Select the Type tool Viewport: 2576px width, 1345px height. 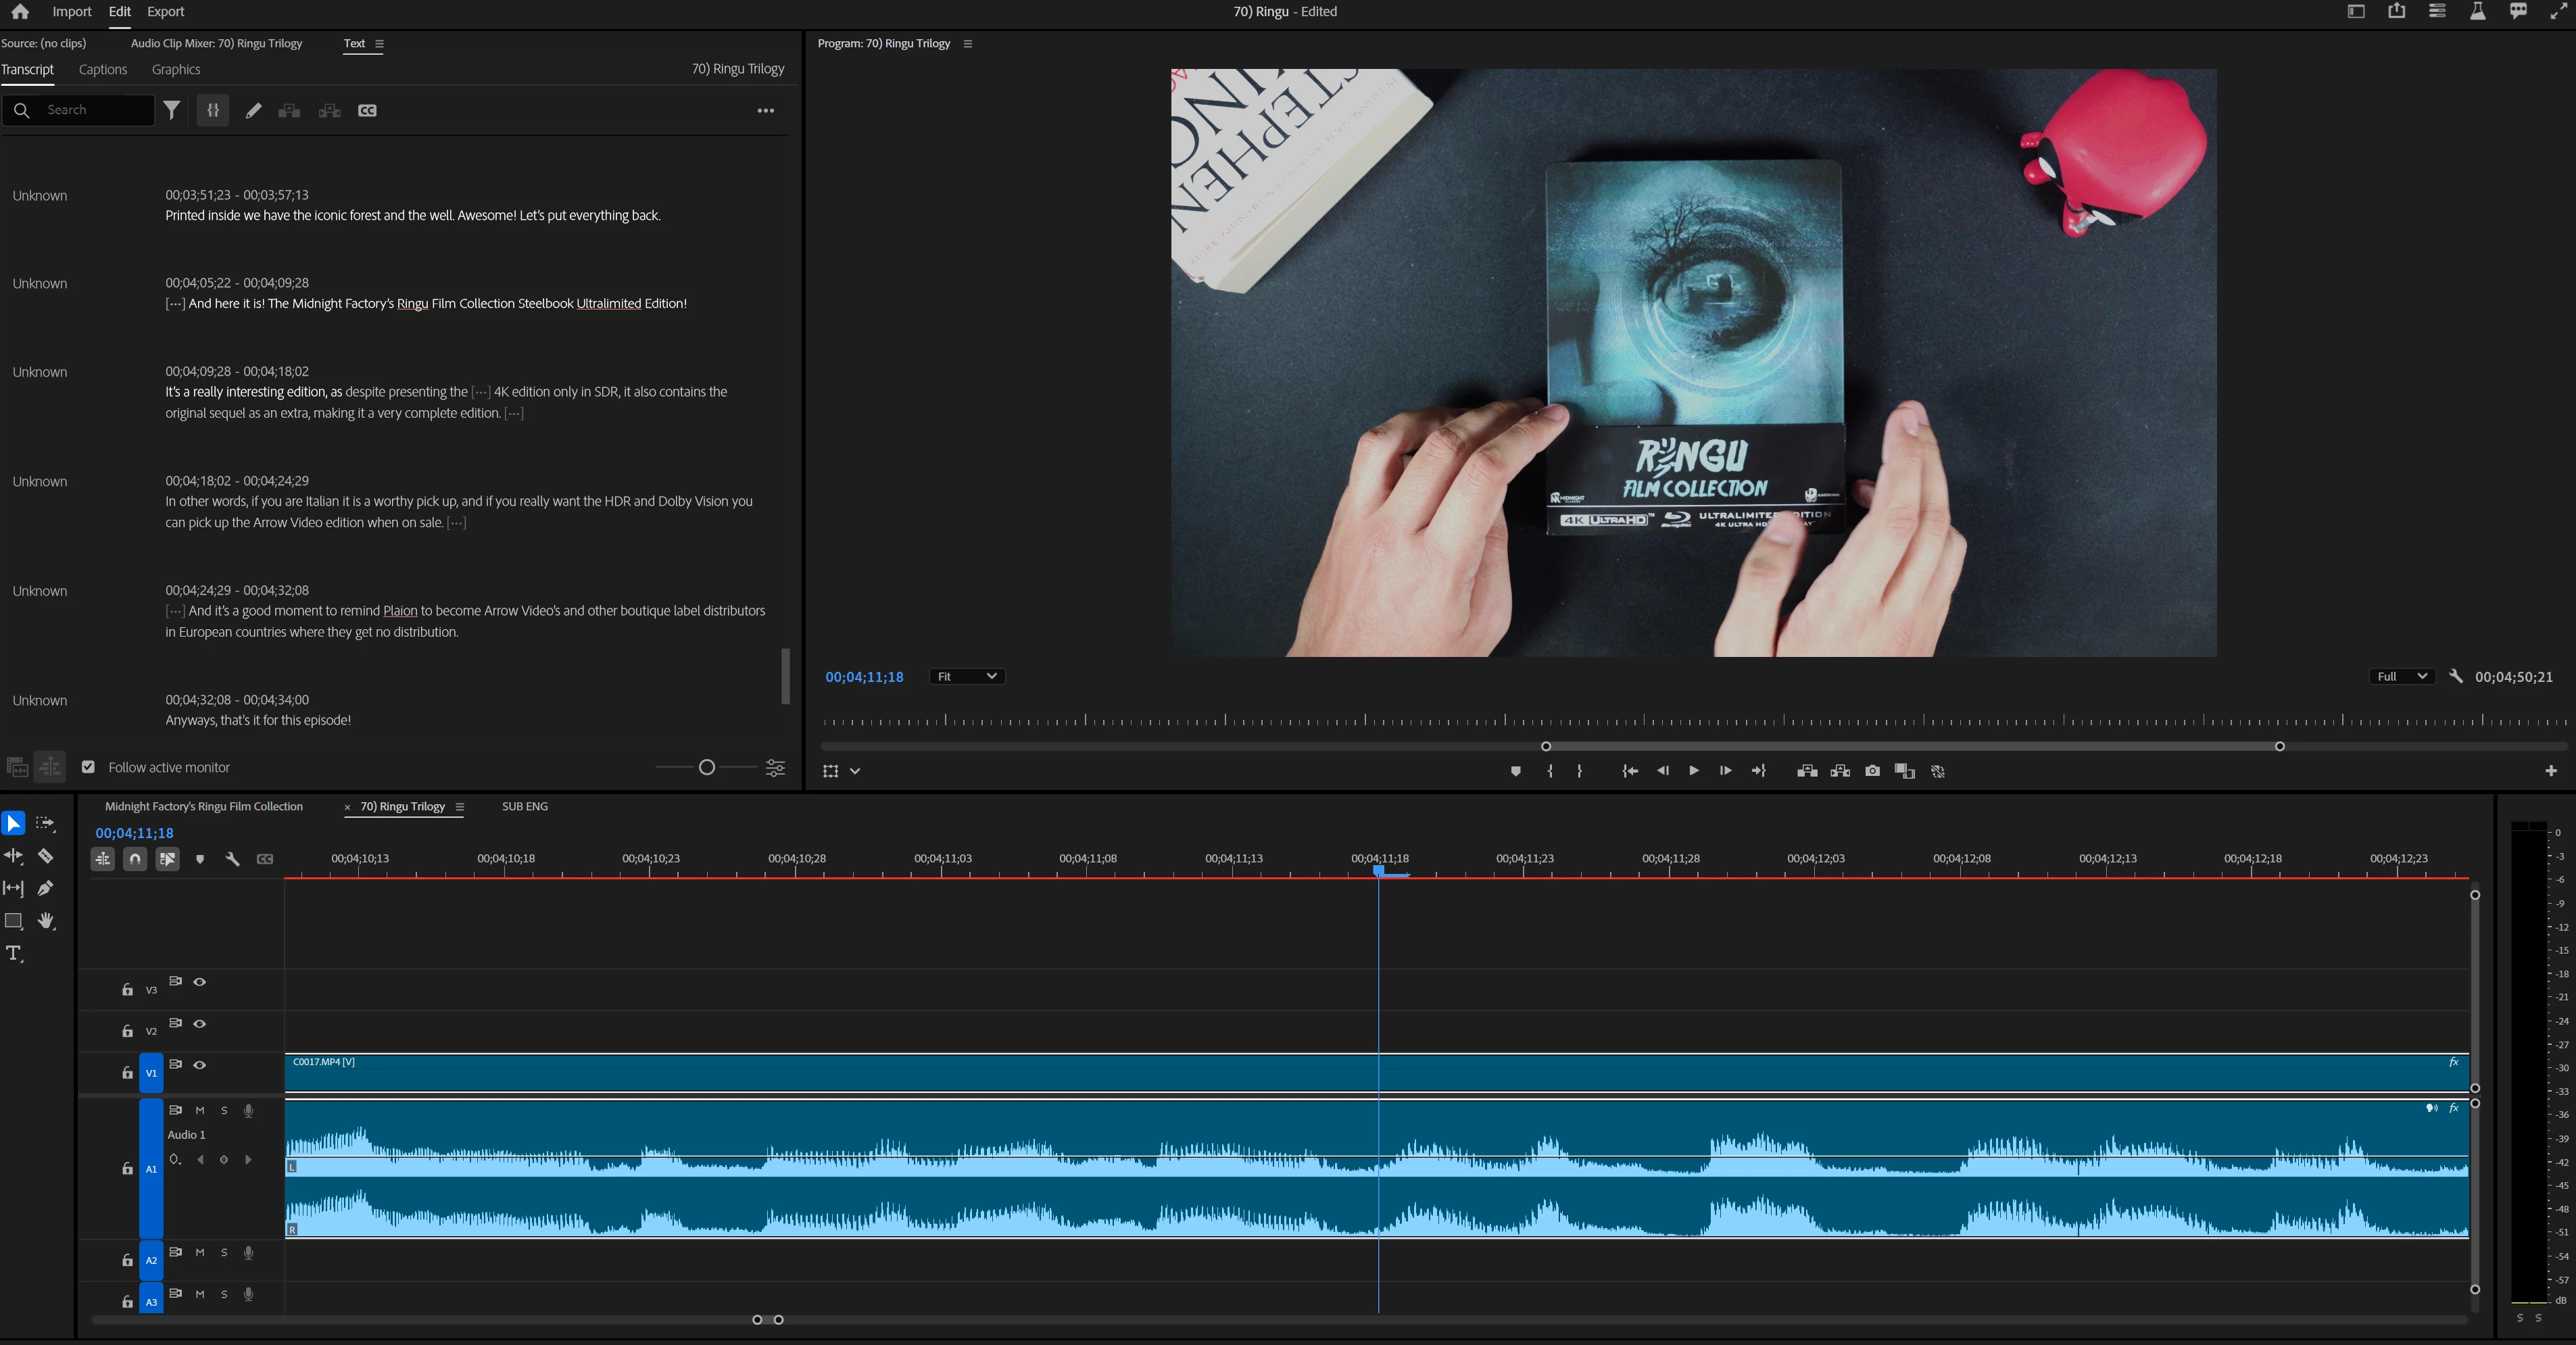tap(14, 953)
